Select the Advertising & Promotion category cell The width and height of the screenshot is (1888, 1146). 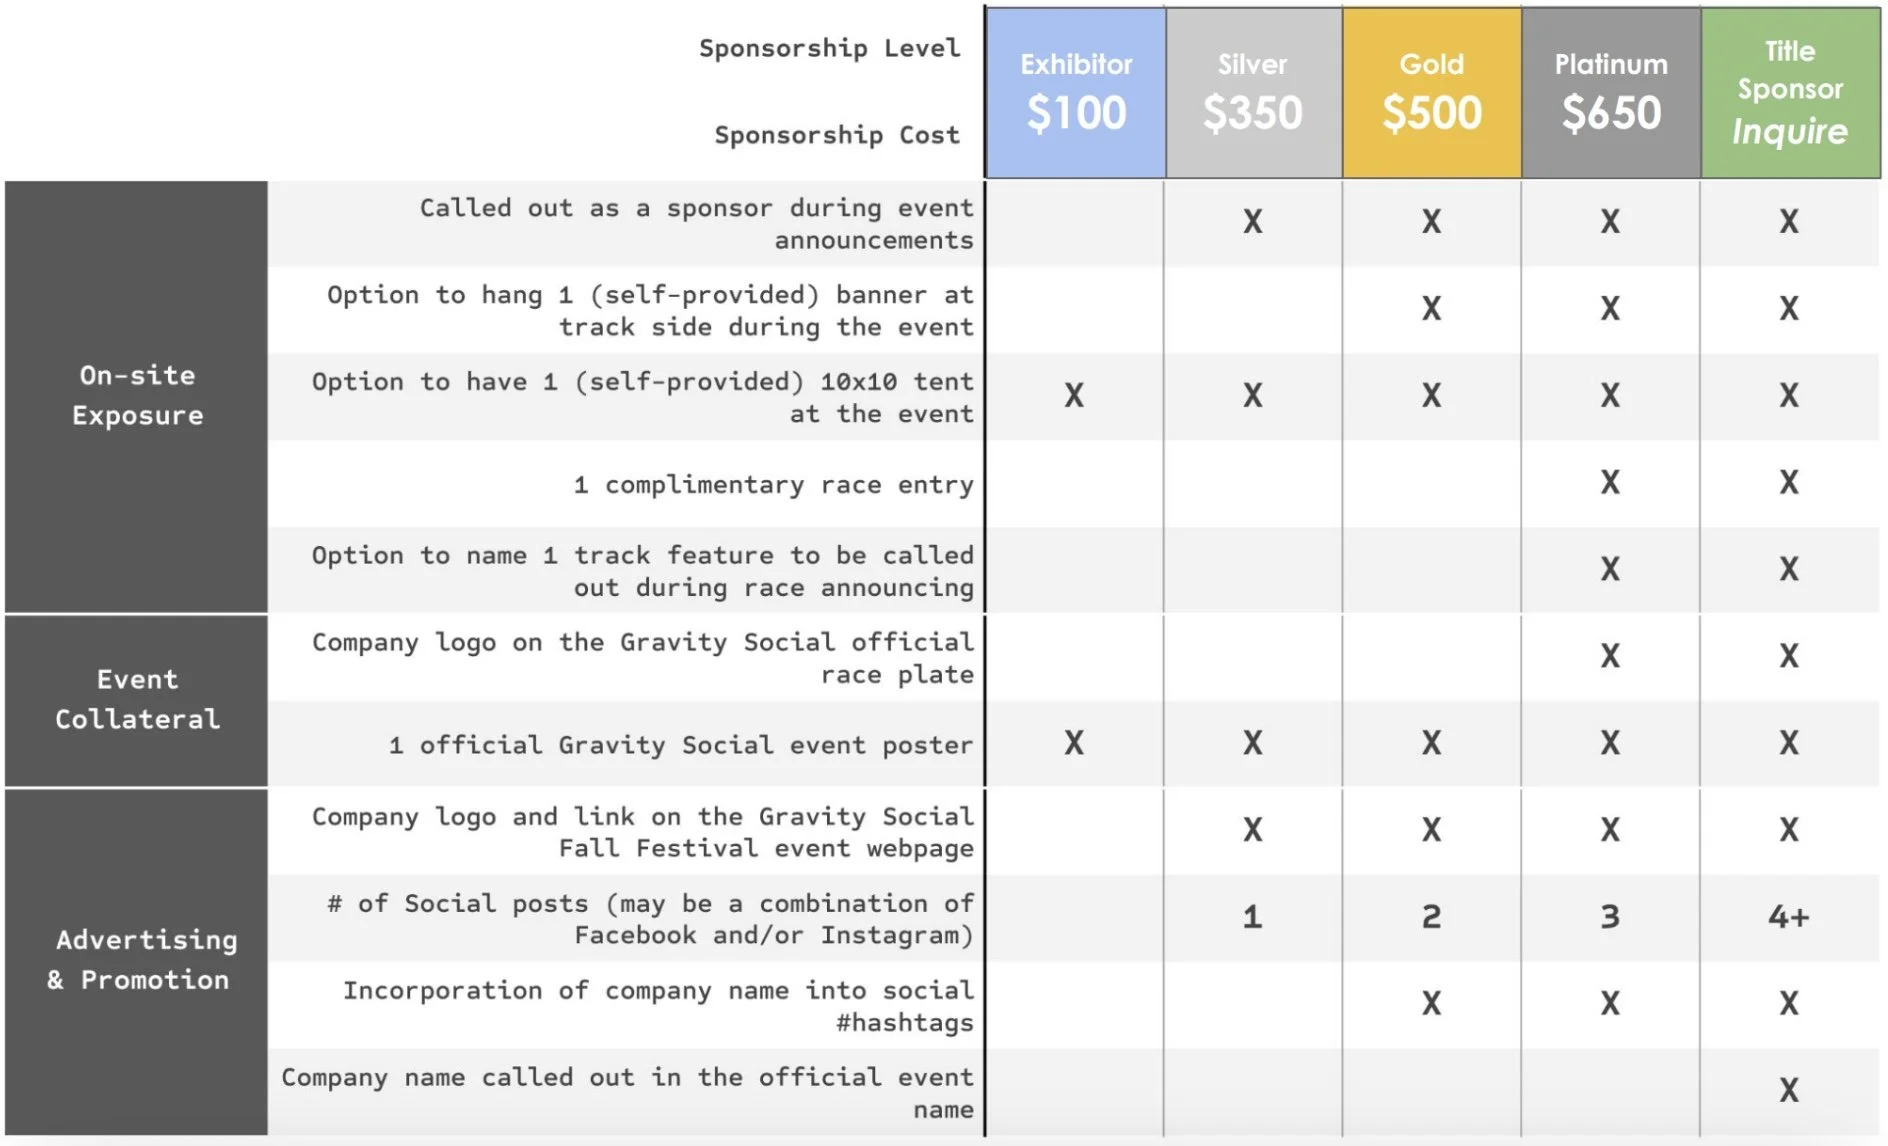tap(137, 961)
